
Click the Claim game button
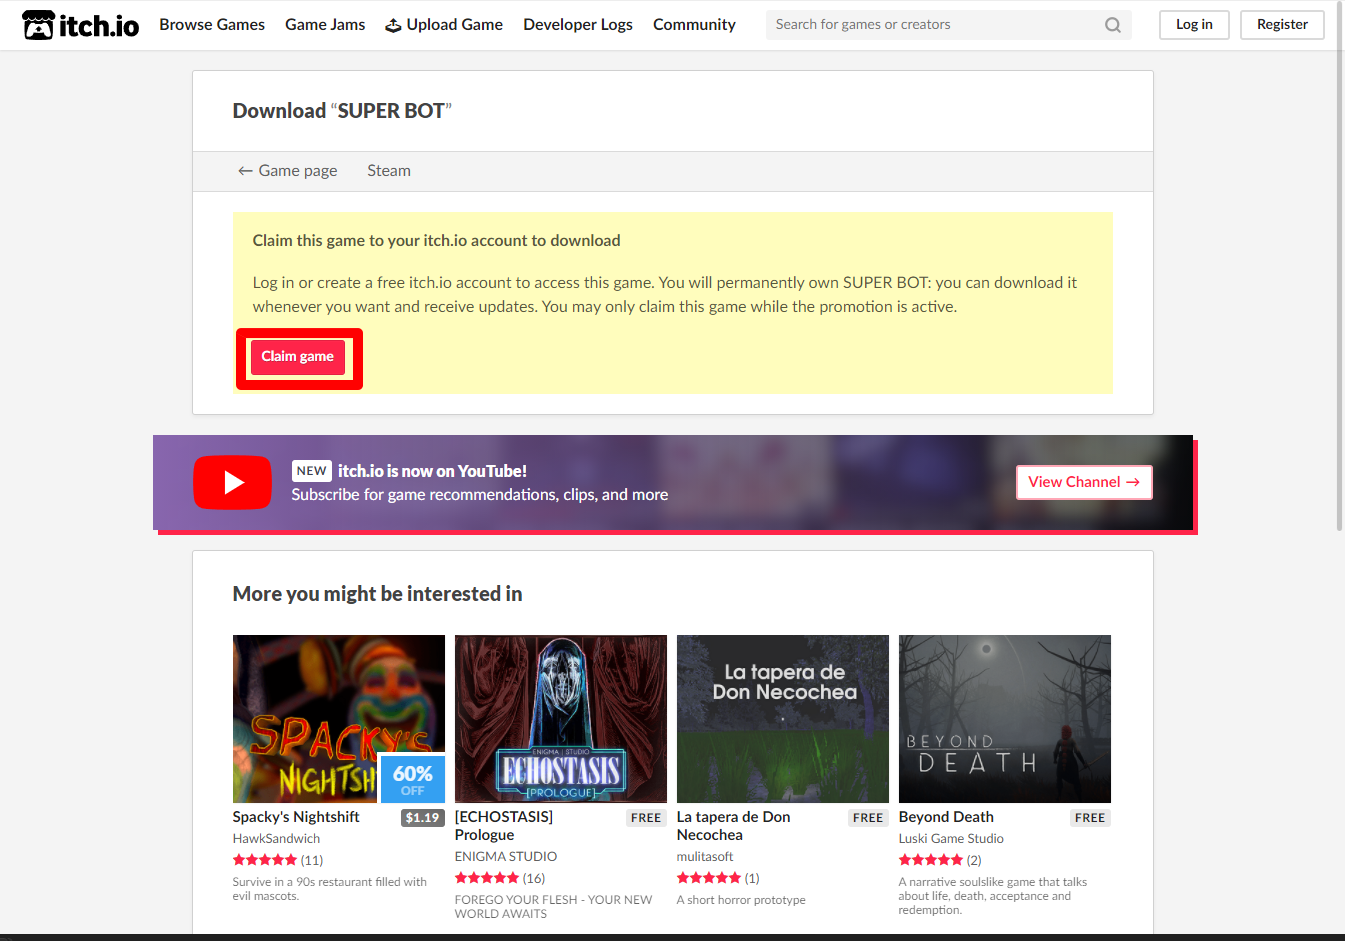[298, 357]
